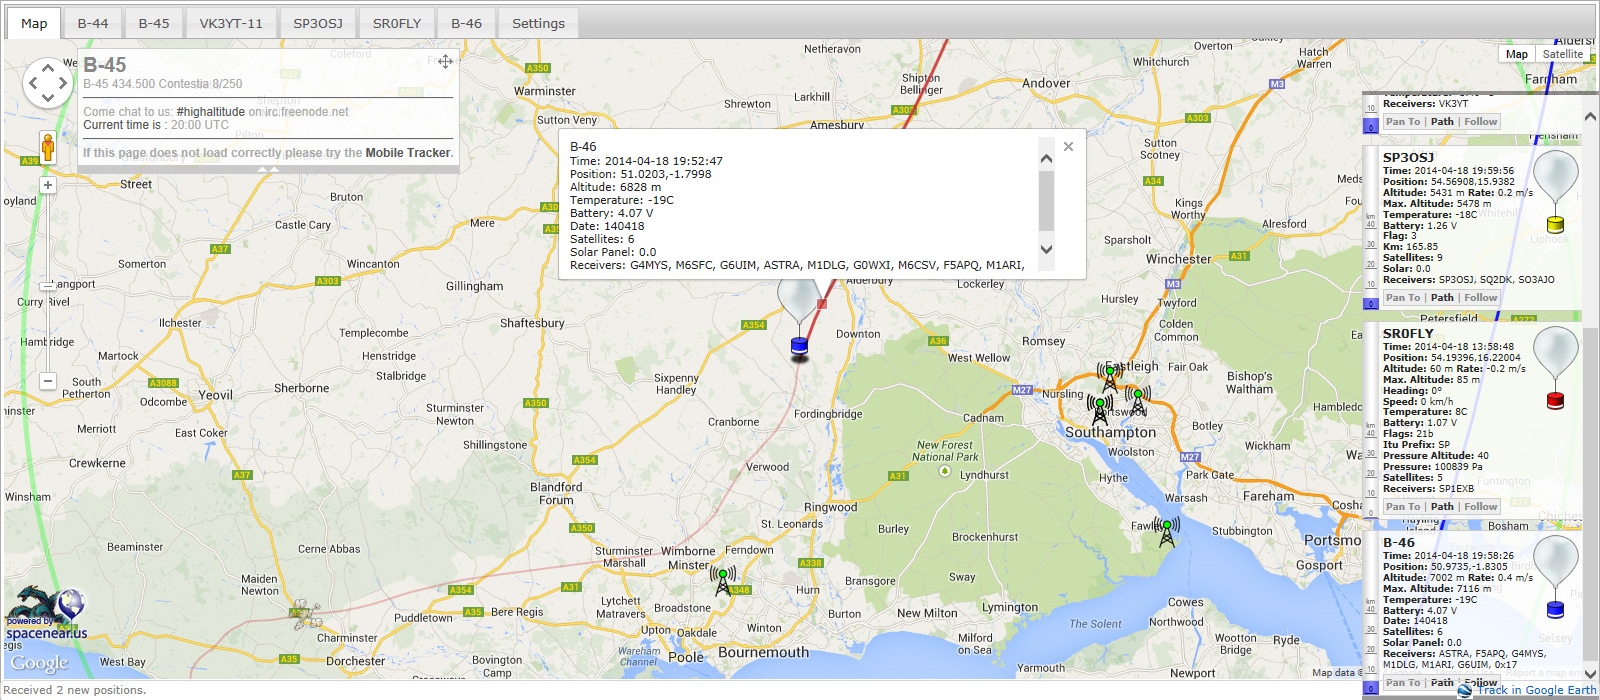The height and width of the screenshot is (700, 1600).
Task: Click the down arrow in the B-46 popup scrollbar
Action: click(1046, 250)
